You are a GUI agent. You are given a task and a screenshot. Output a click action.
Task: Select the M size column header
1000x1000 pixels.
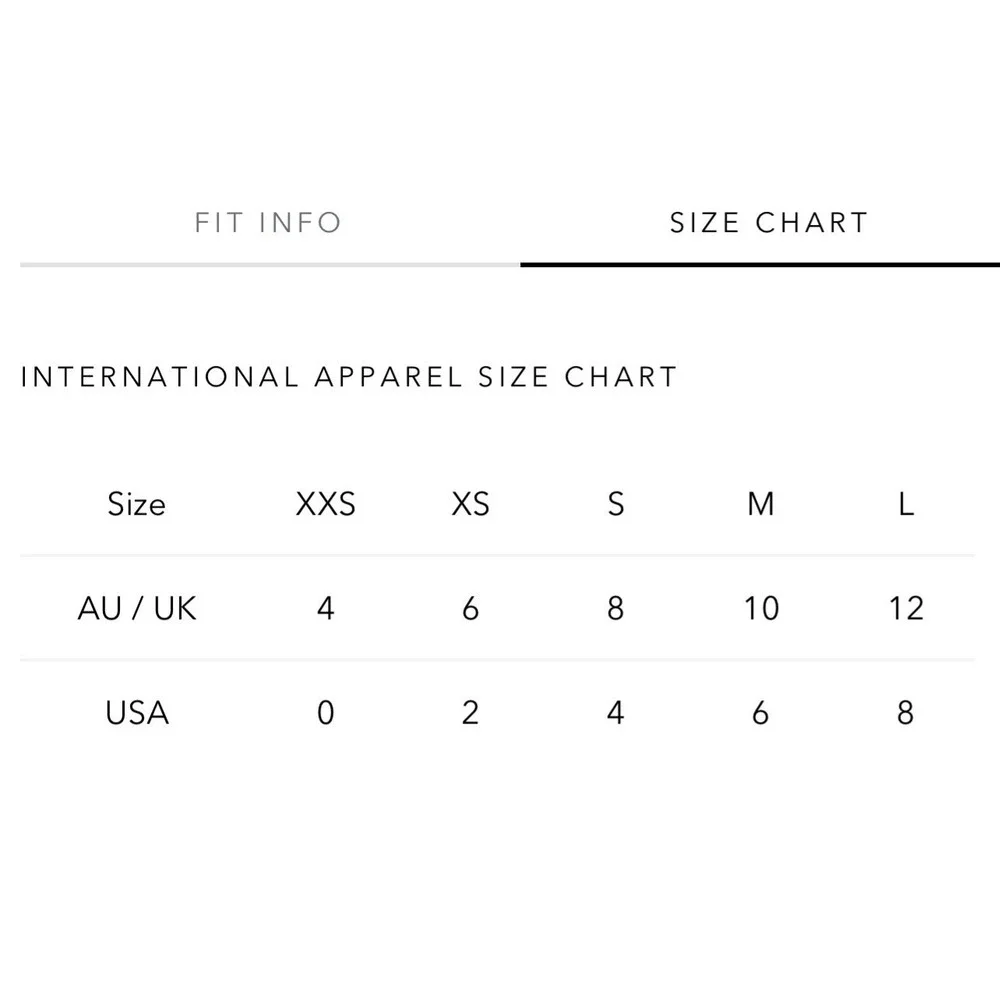[x=761, y=504]
